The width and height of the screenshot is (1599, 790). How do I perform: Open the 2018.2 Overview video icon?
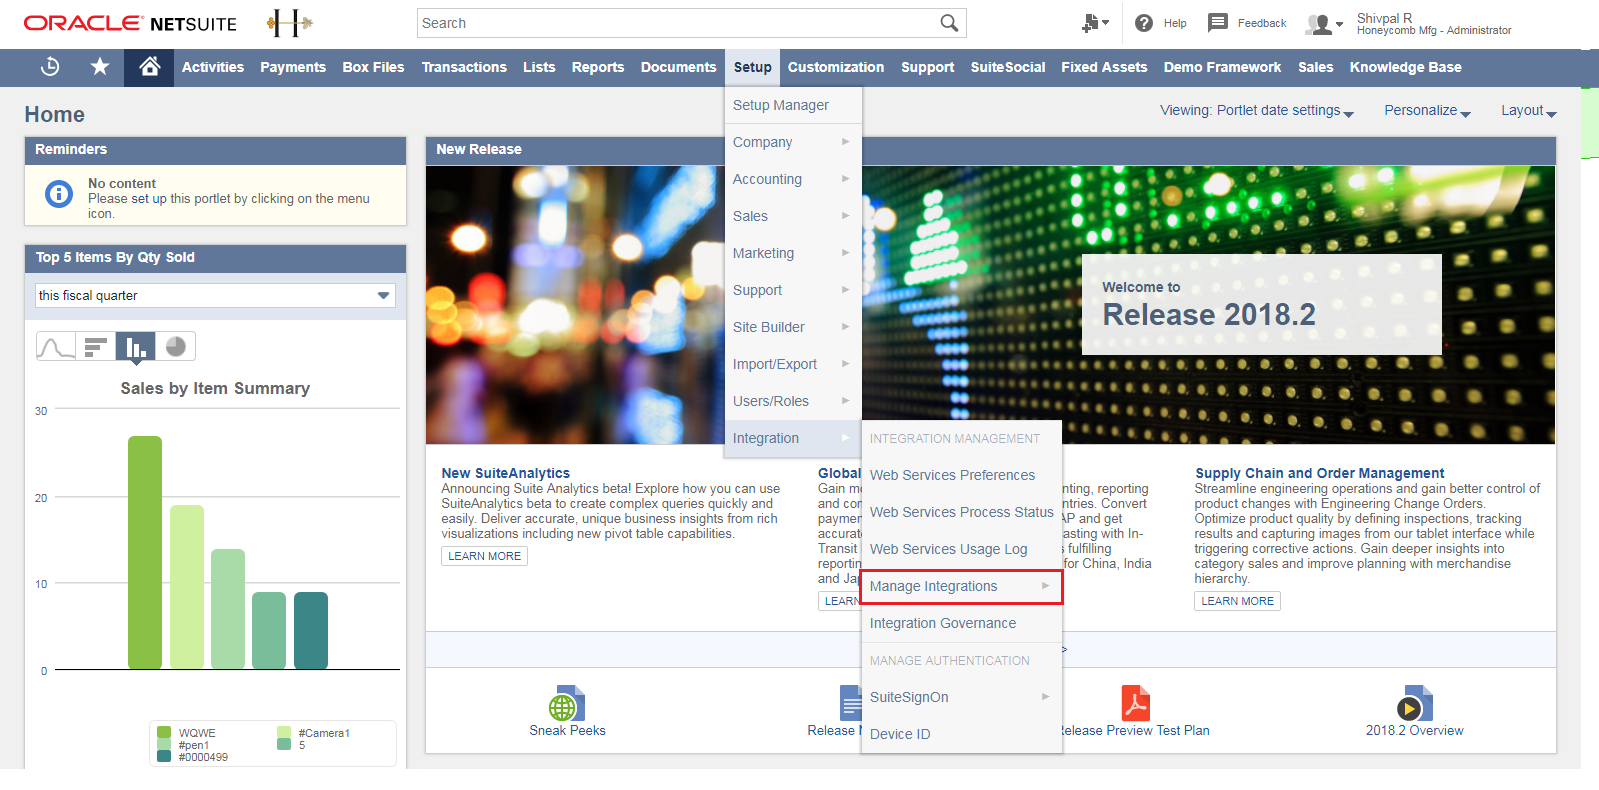point(1414,703)
